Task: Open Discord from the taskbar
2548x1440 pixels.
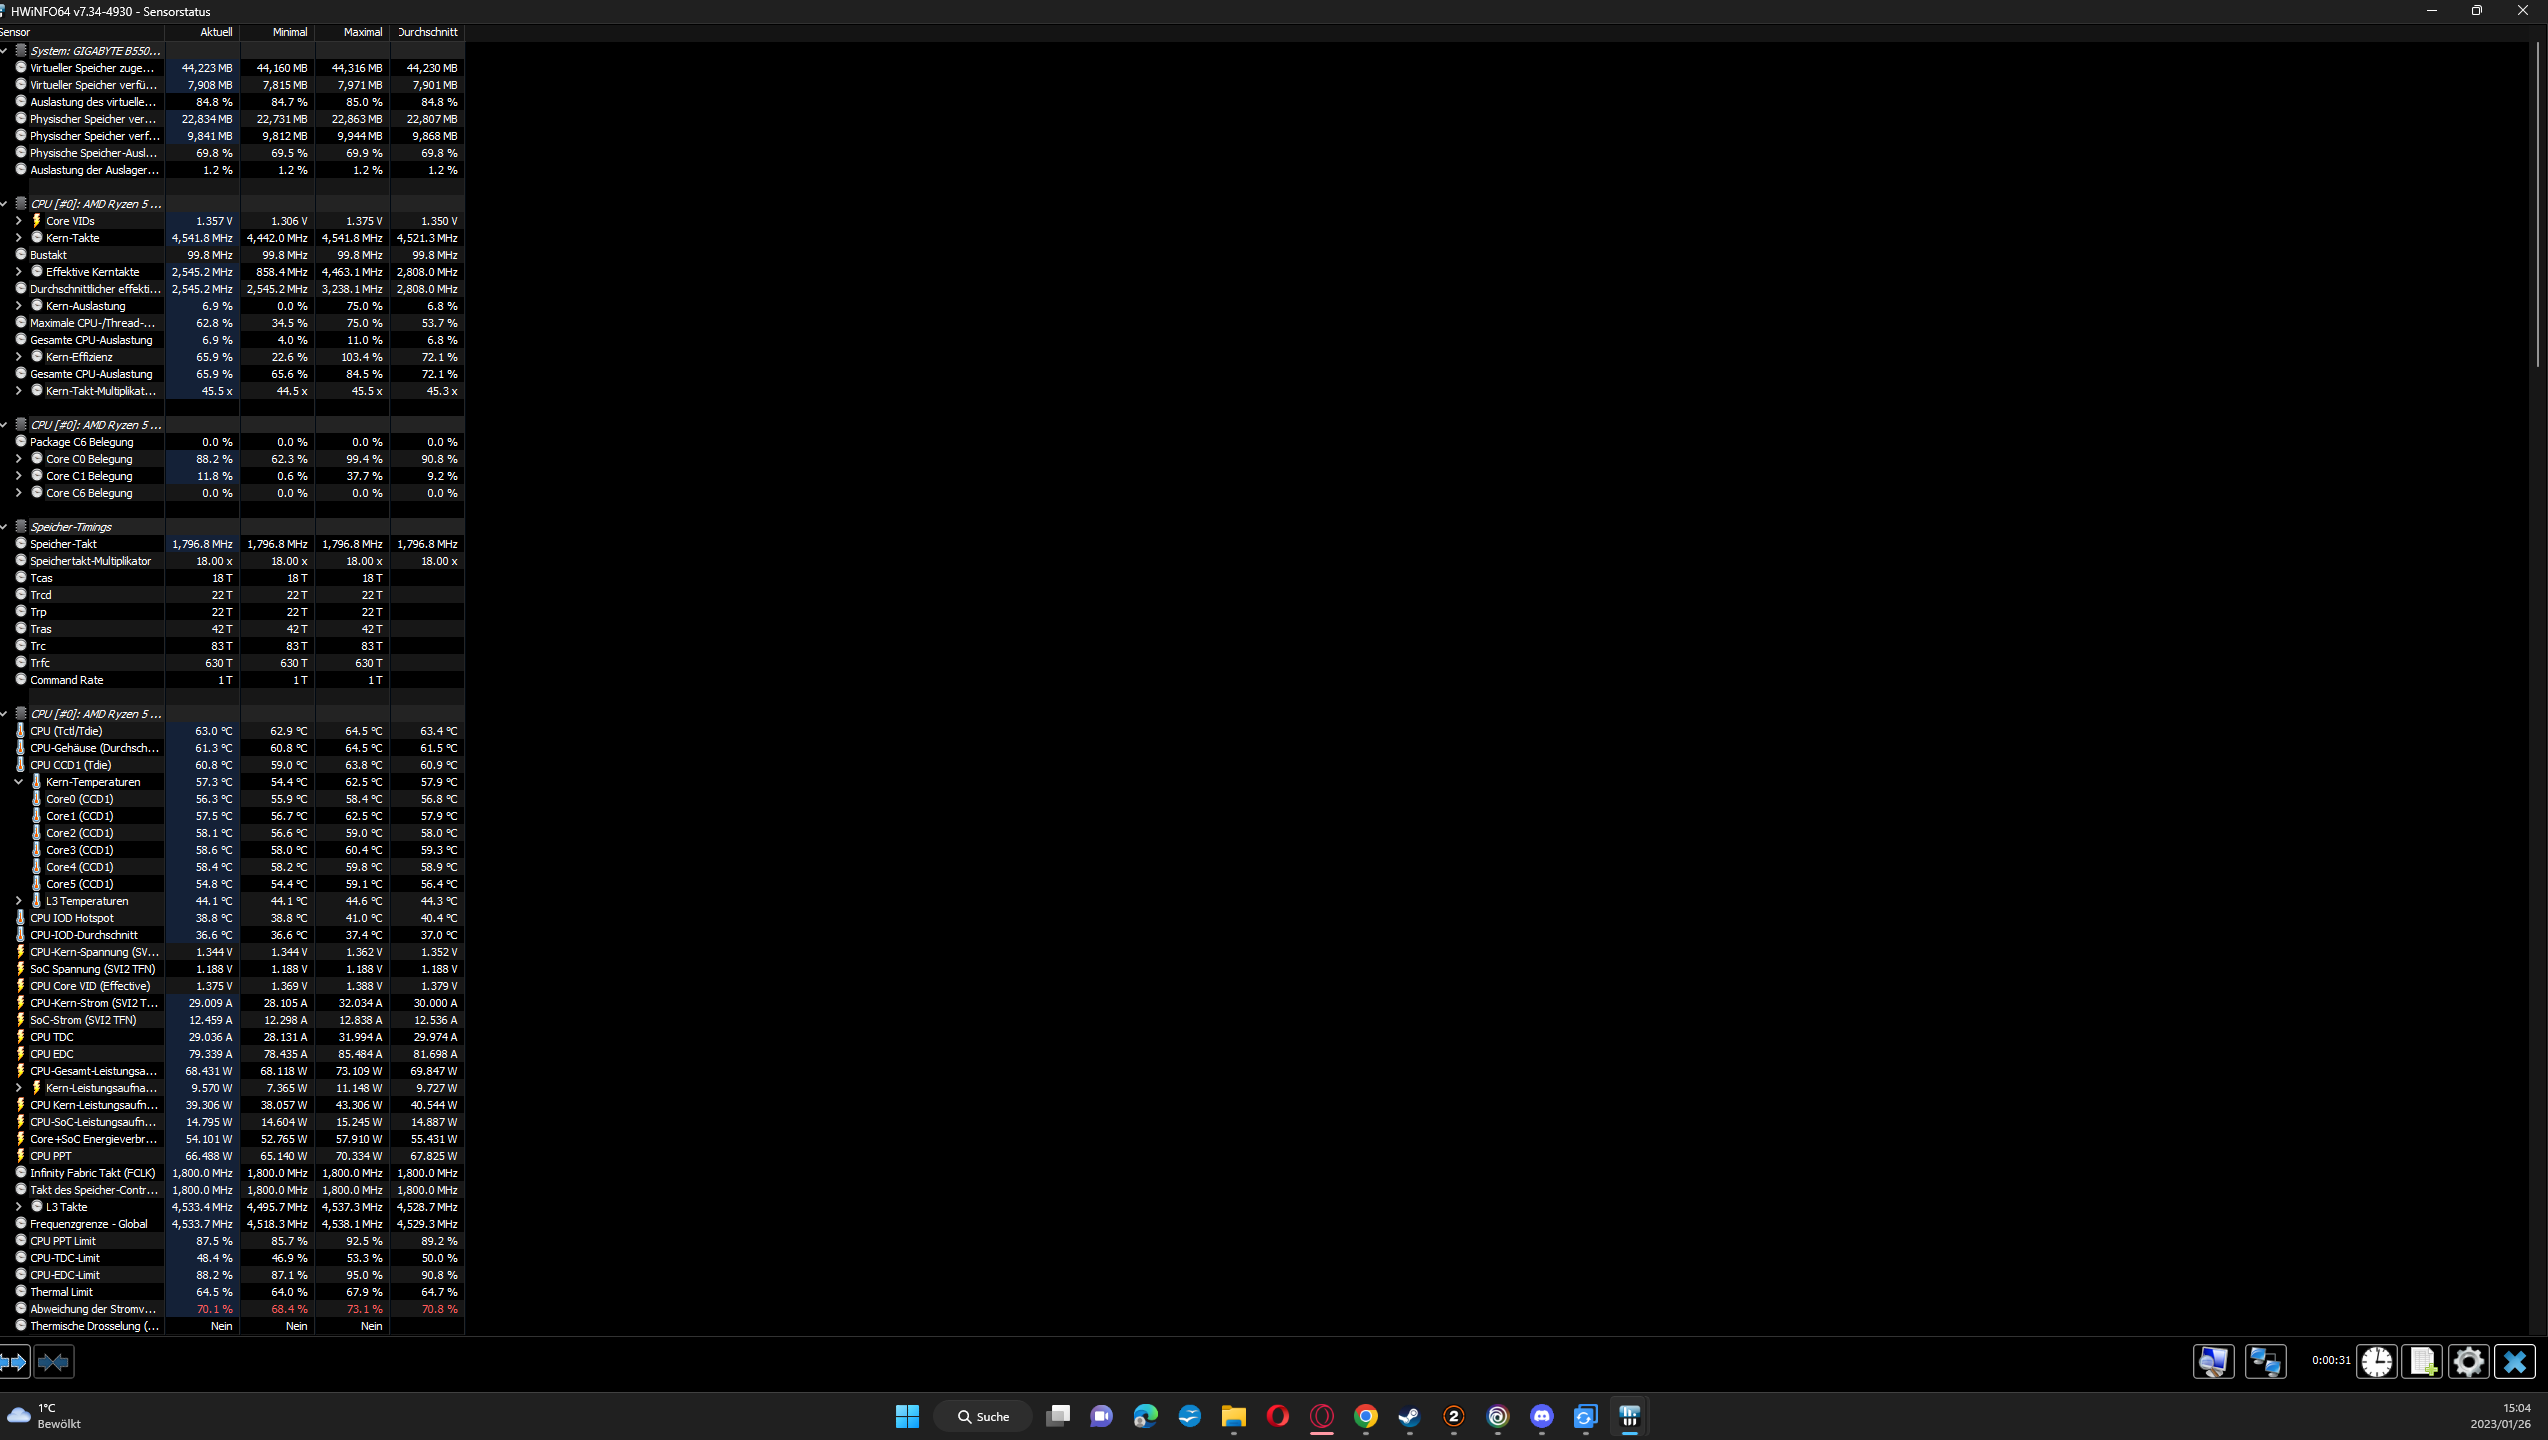Action: coord(1541,1417)
